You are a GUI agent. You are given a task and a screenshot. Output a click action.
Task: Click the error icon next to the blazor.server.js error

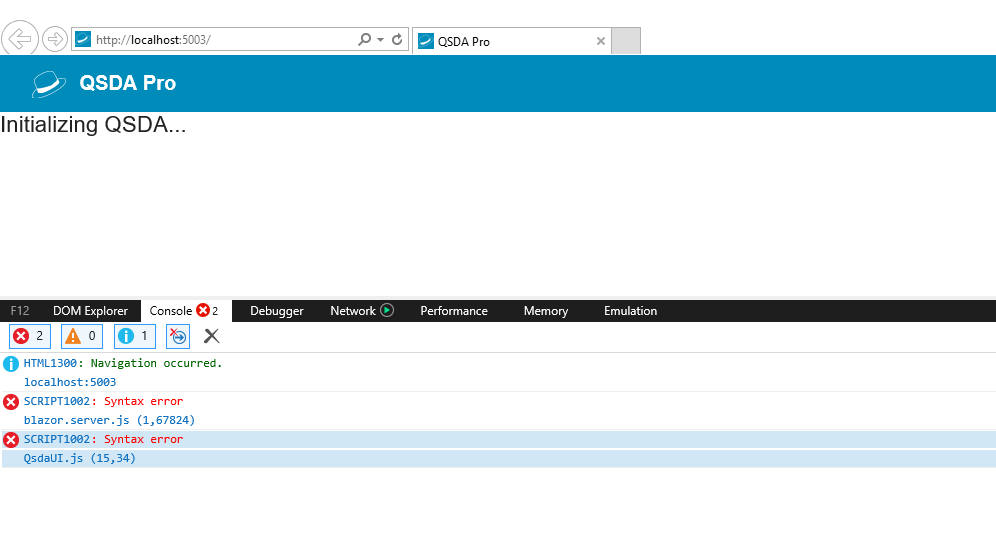point(11,402)
